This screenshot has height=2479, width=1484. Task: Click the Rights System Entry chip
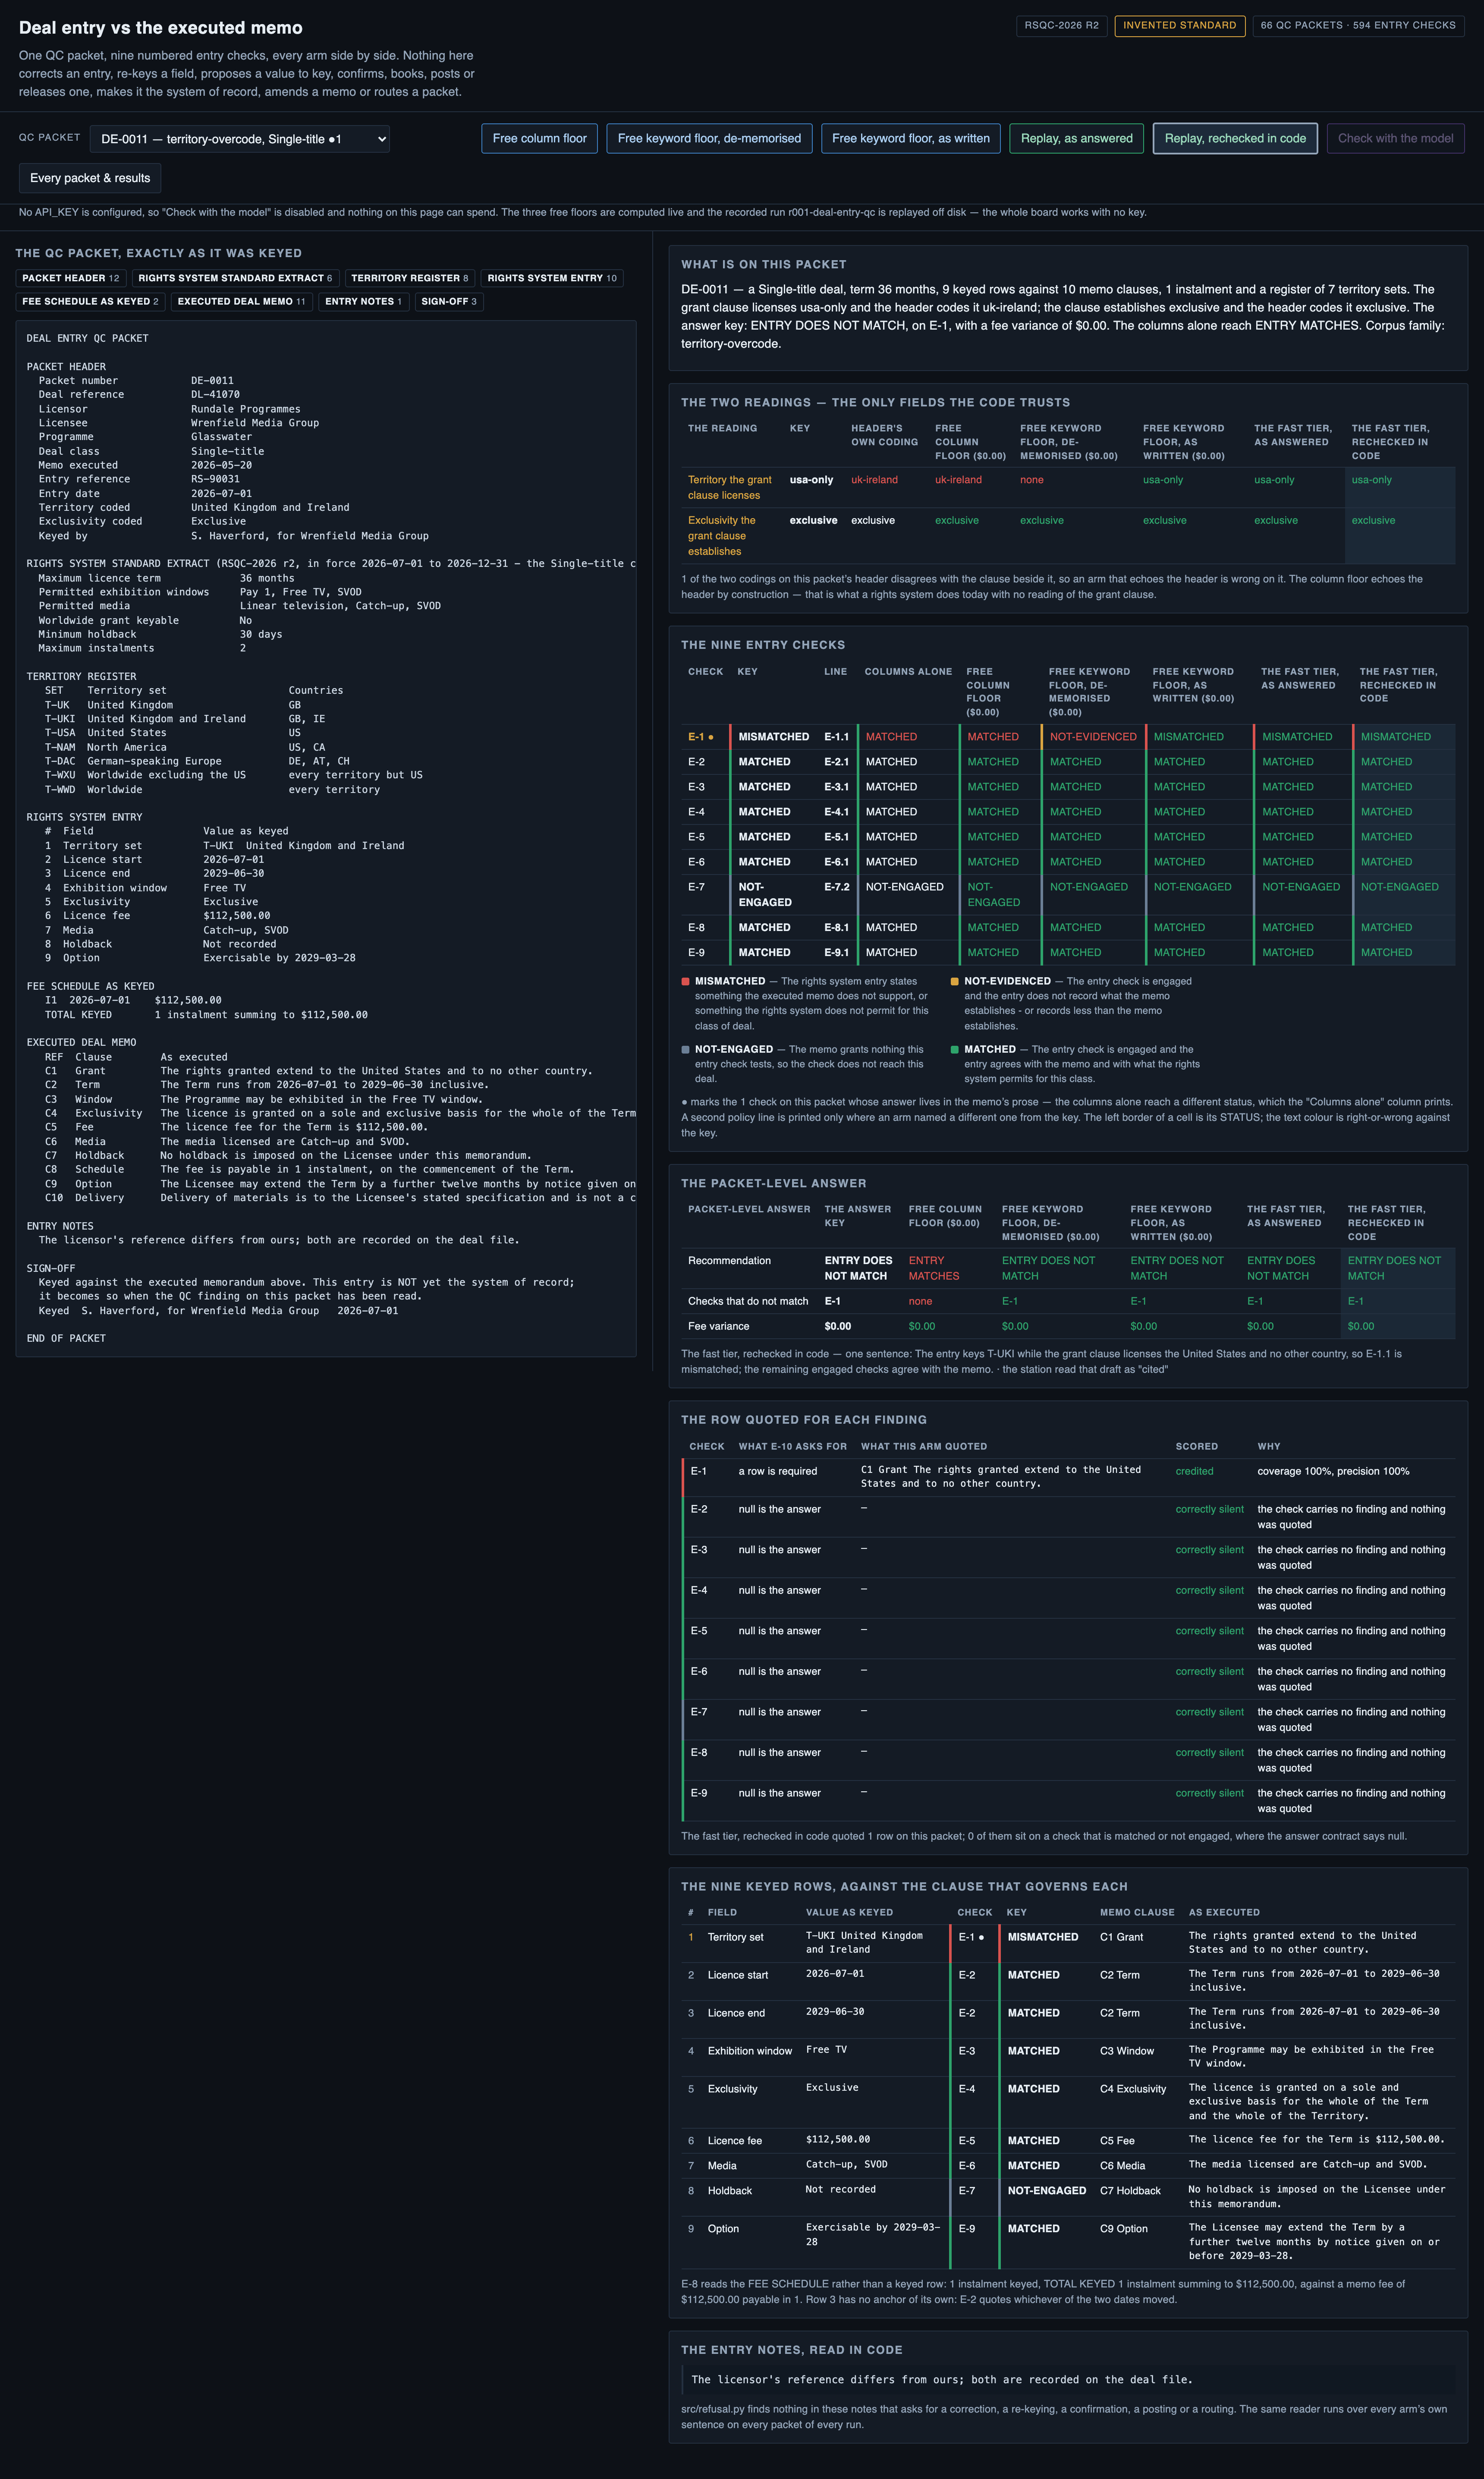point(552,278)
